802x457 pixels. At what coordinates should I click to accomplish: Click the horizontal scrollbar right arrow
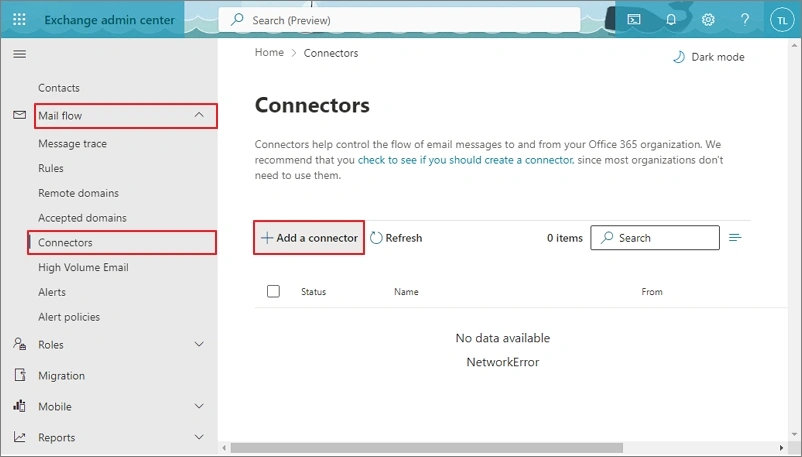[x=781, y=448]
